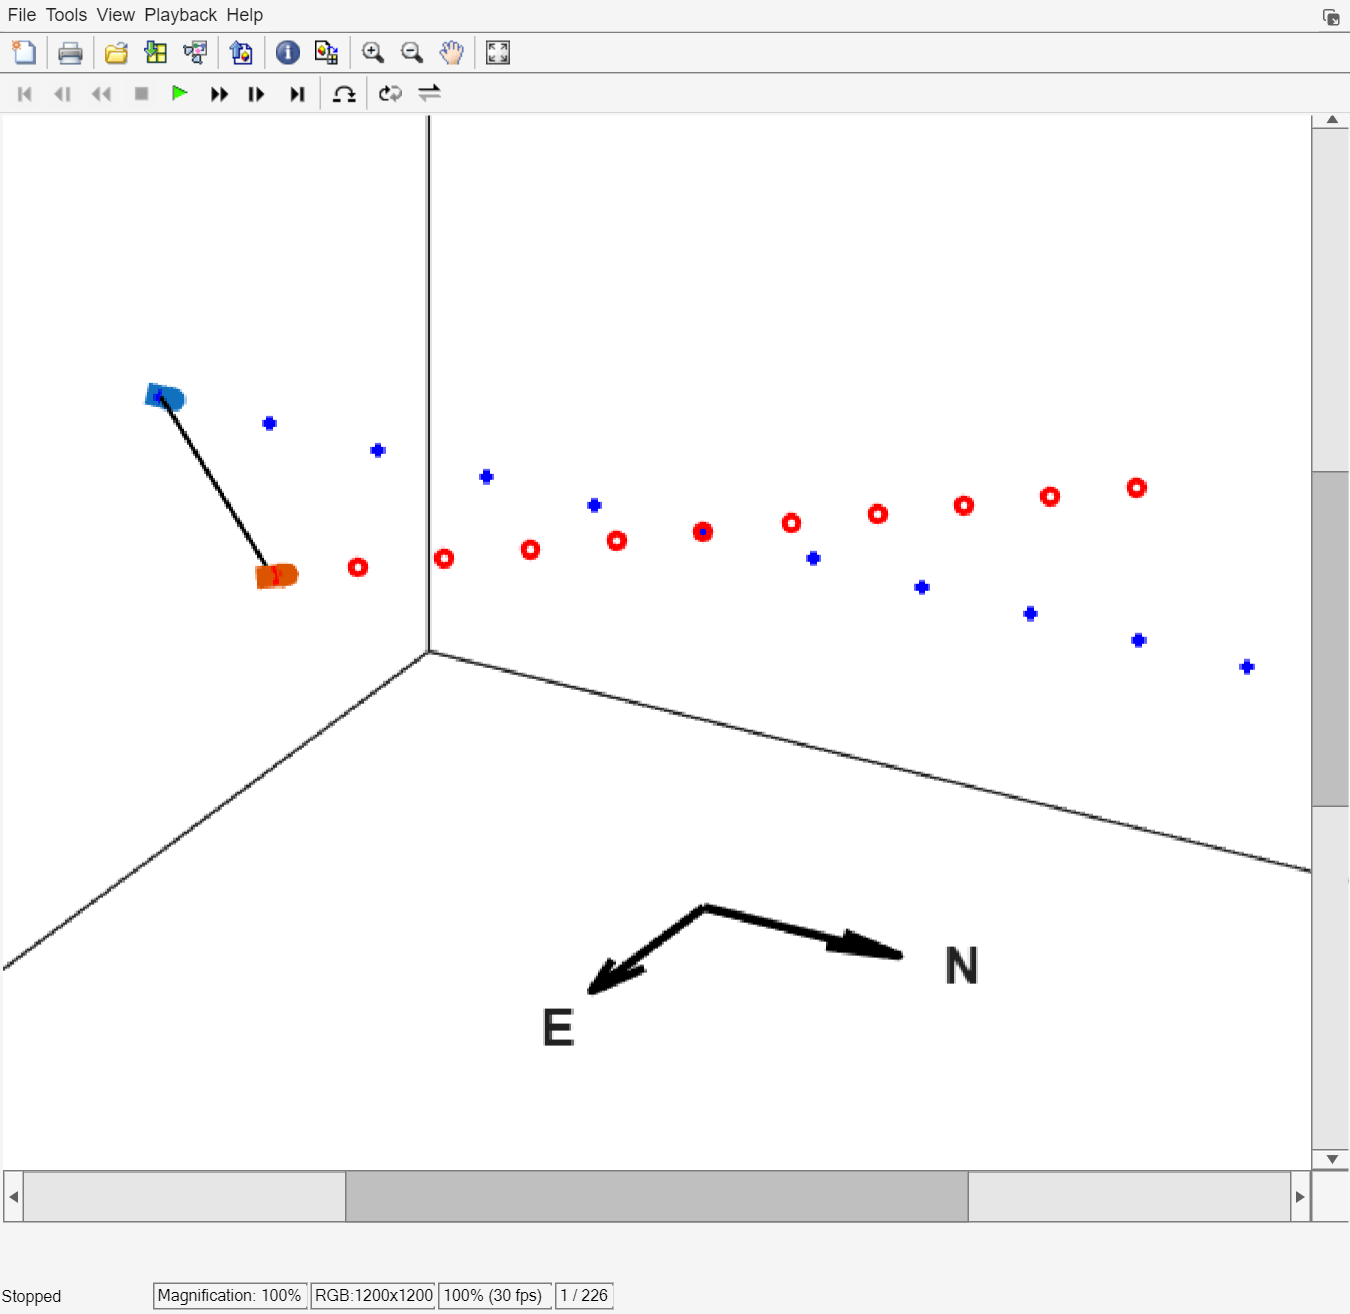Click the RGB:1200x1200 status field

(374, 1295)
